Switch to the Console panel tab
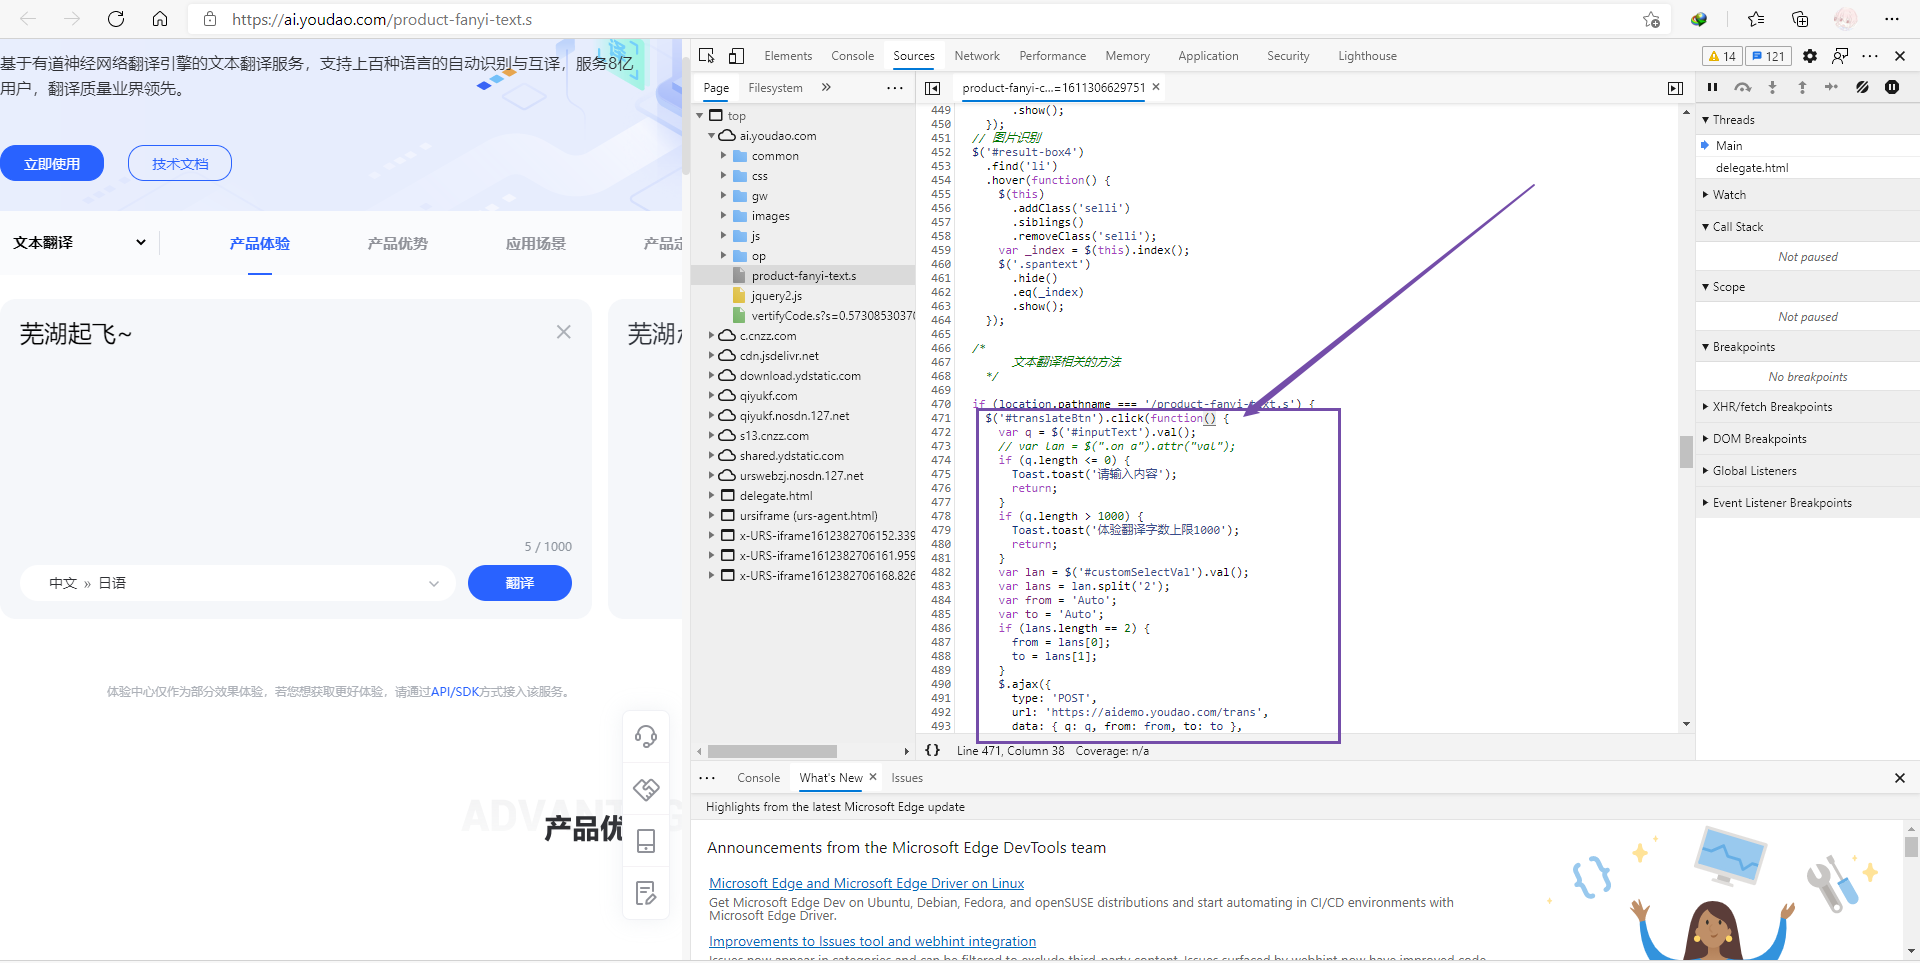 [852, 56]
